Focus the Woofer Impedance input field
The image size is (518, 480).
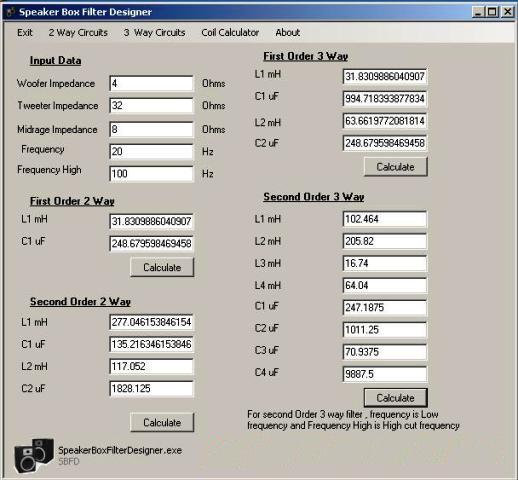click(x=151, y=83)
